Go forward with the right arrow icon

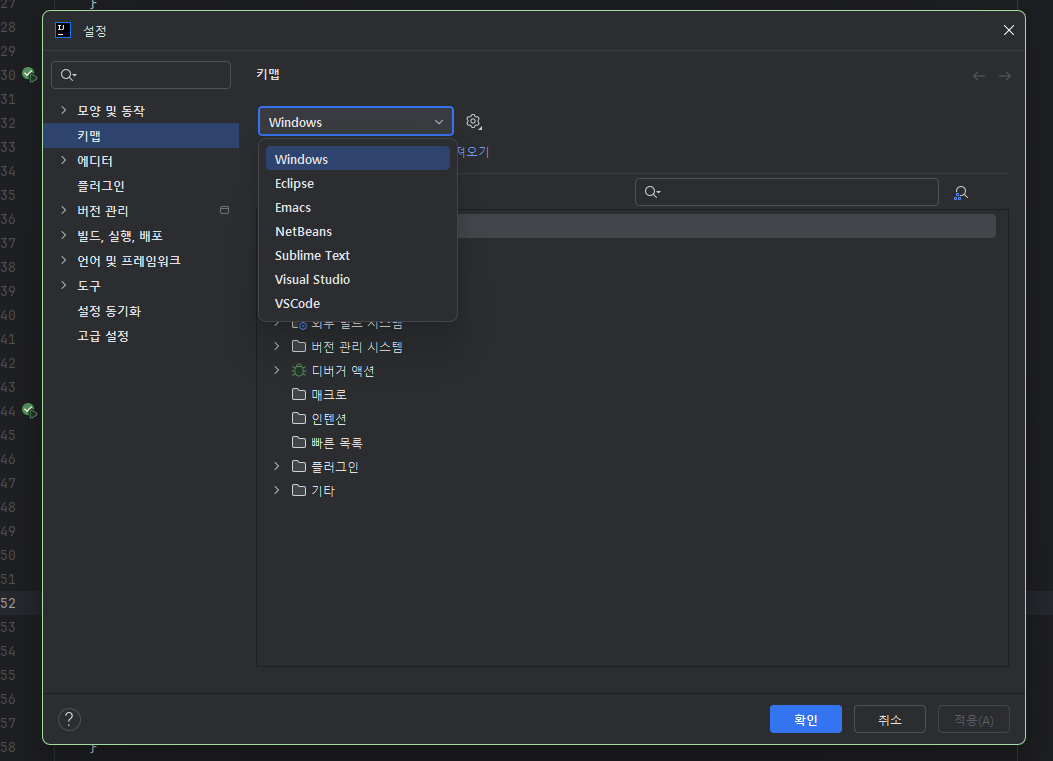(1005, 76)
